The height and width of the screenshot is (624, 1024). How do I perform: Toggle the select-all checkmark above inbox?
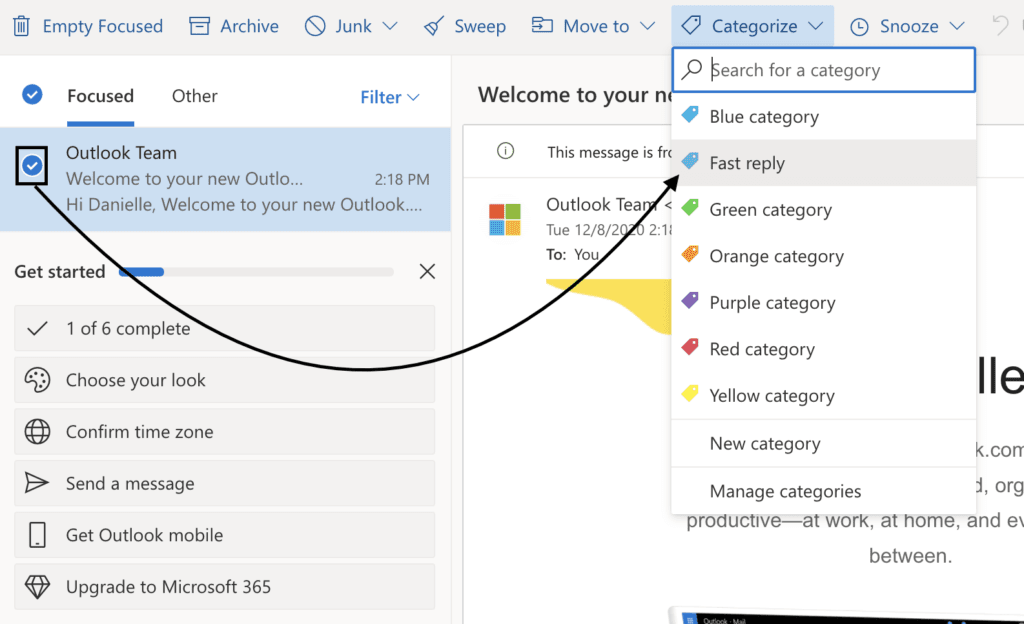click(32, 95)
